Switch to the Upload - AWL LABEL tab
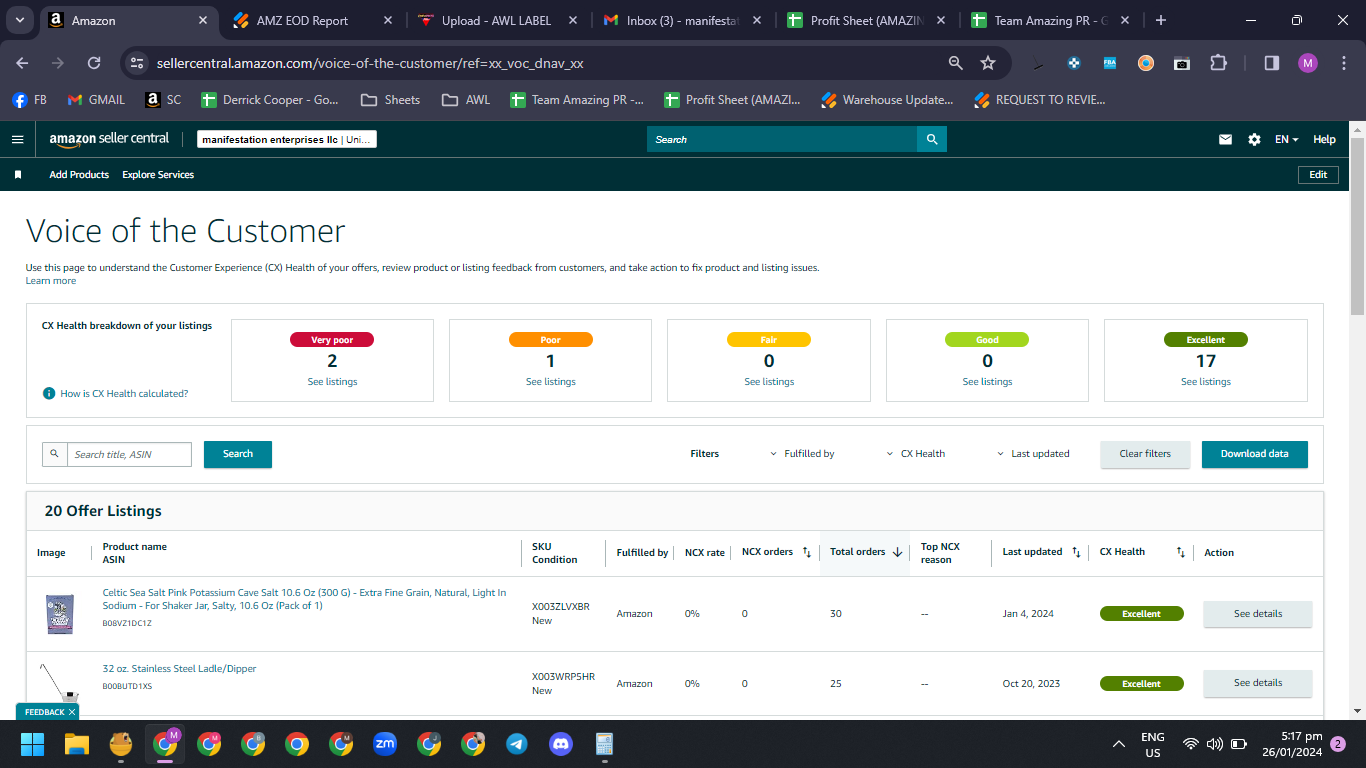Screen dimensions: 1366x768 [x=496, y=20]
